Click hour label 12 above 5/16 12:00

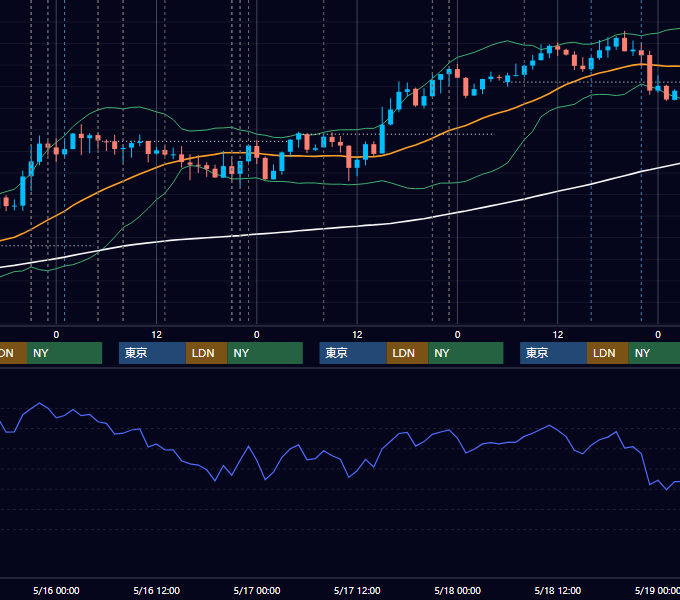click(x=157, y=335)
